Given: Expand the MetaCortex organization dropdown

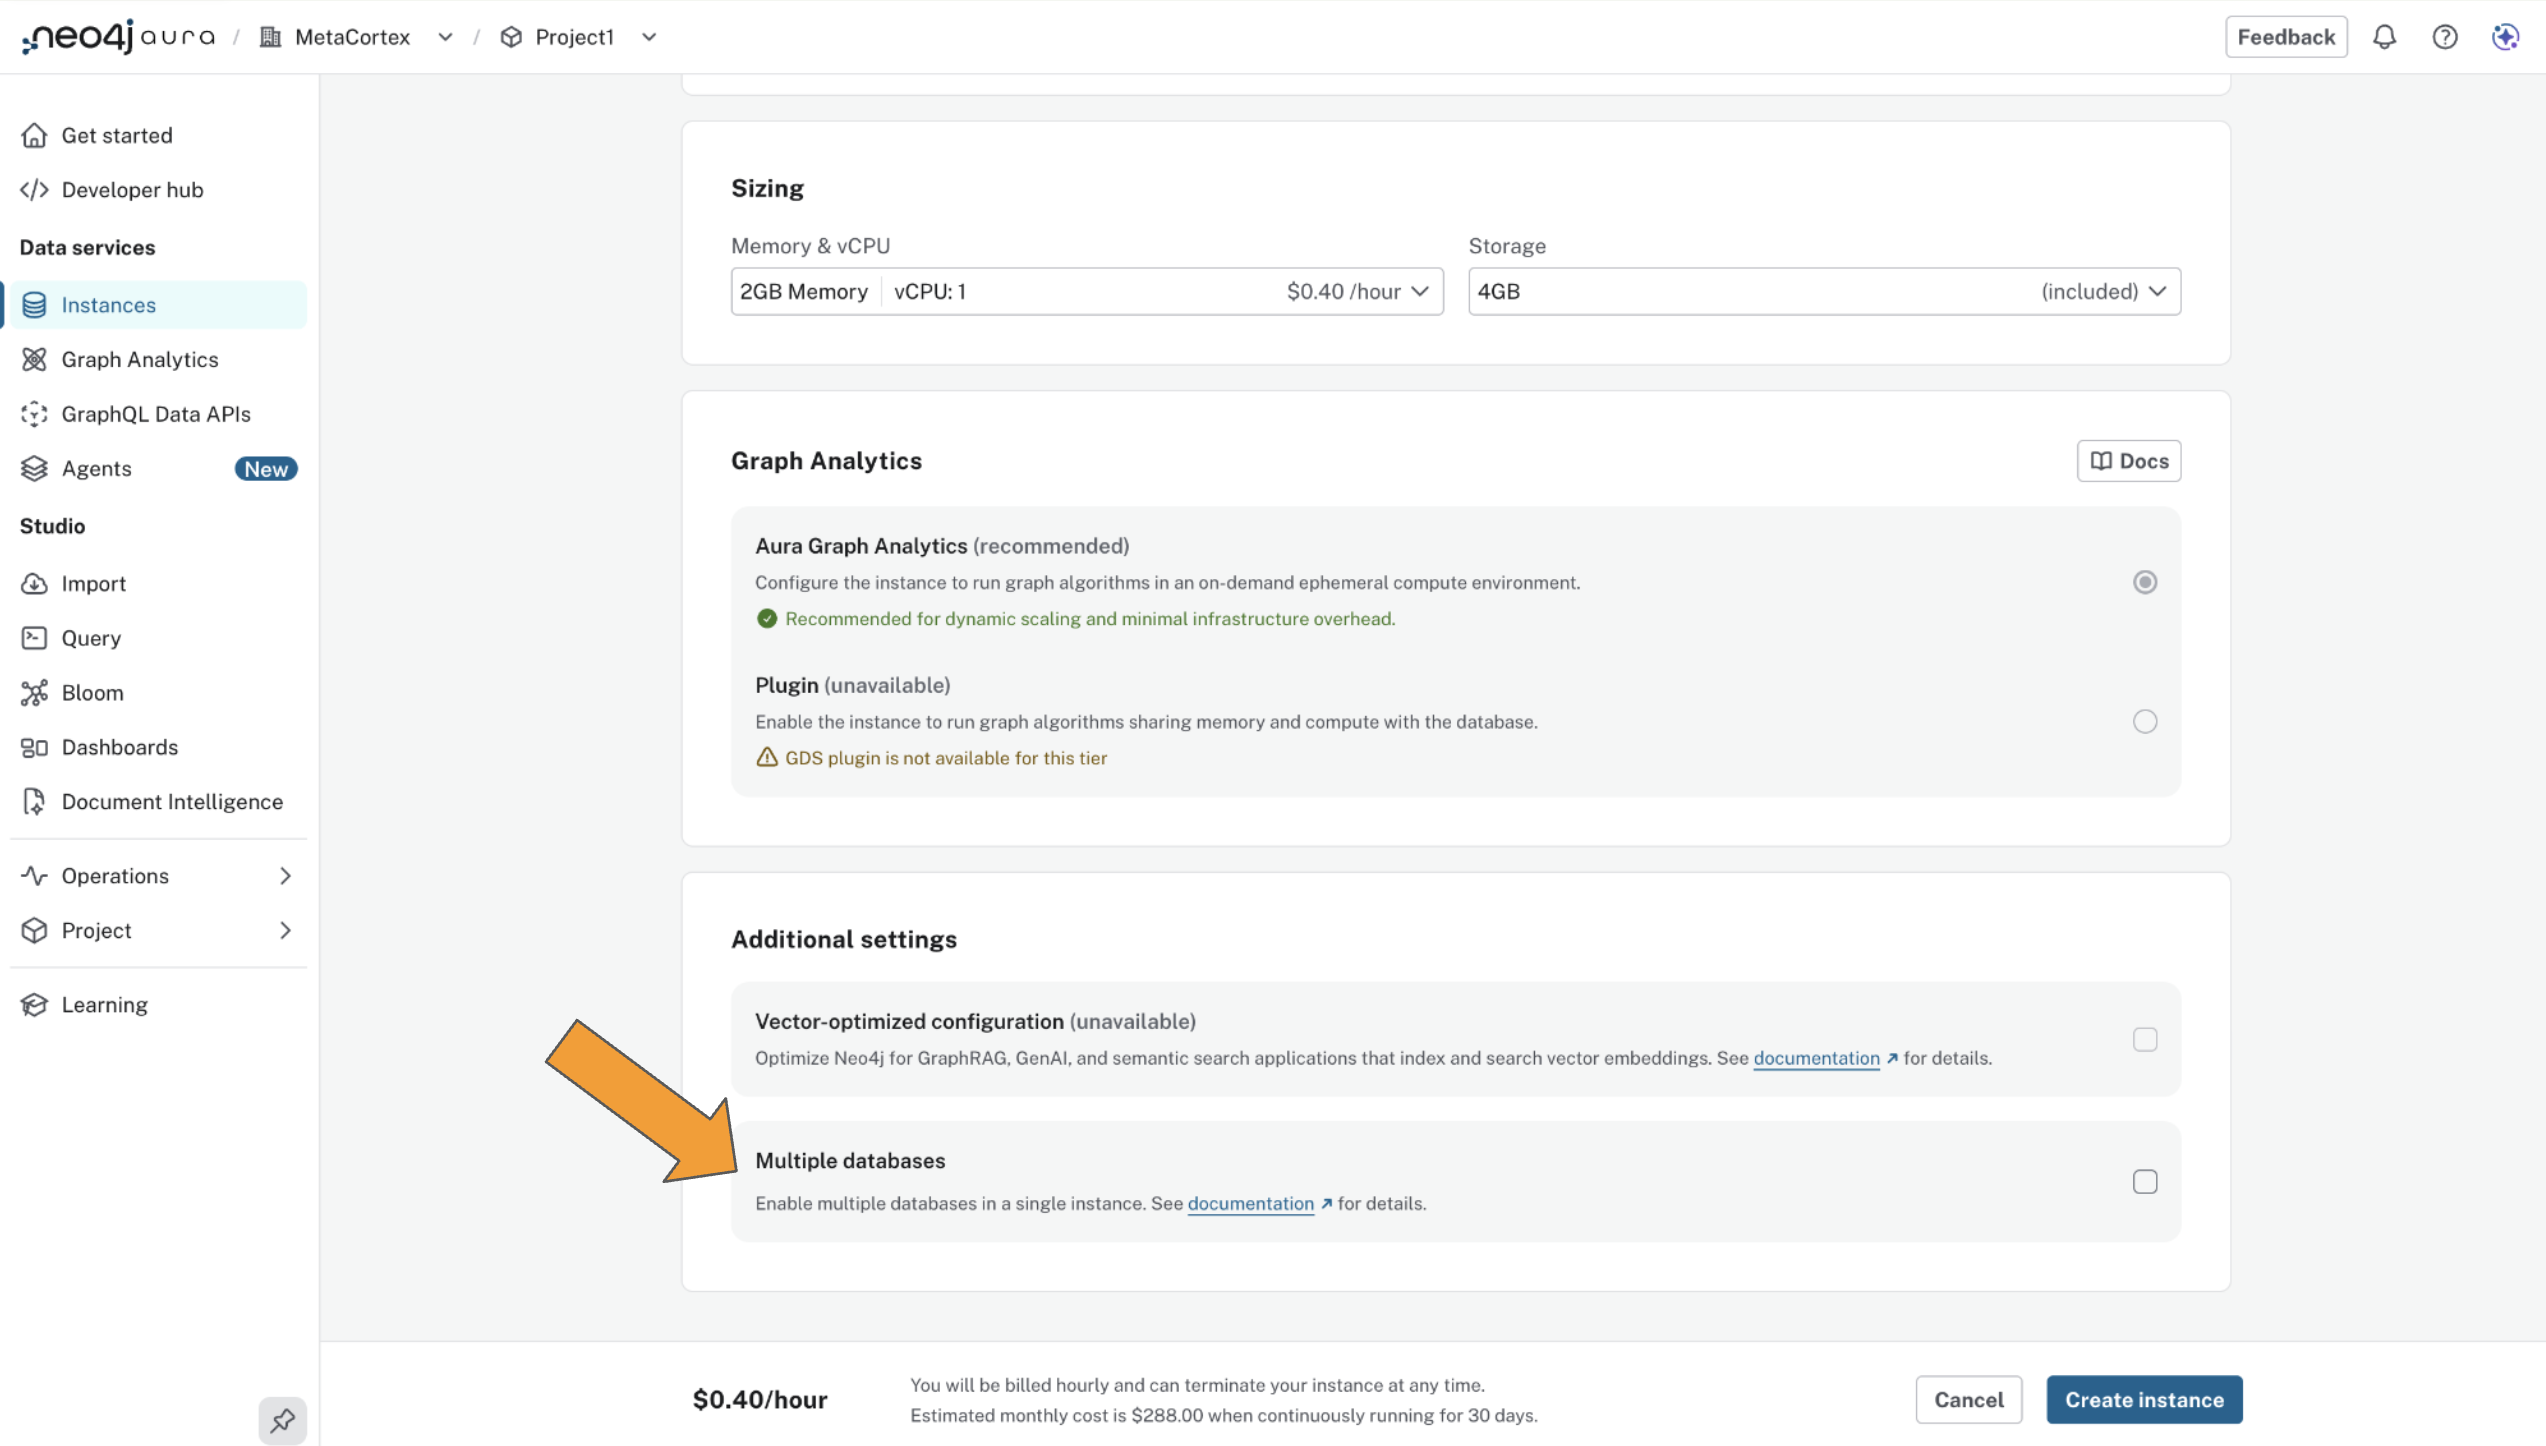Looking at the screenshot, I should pos(445,37).
